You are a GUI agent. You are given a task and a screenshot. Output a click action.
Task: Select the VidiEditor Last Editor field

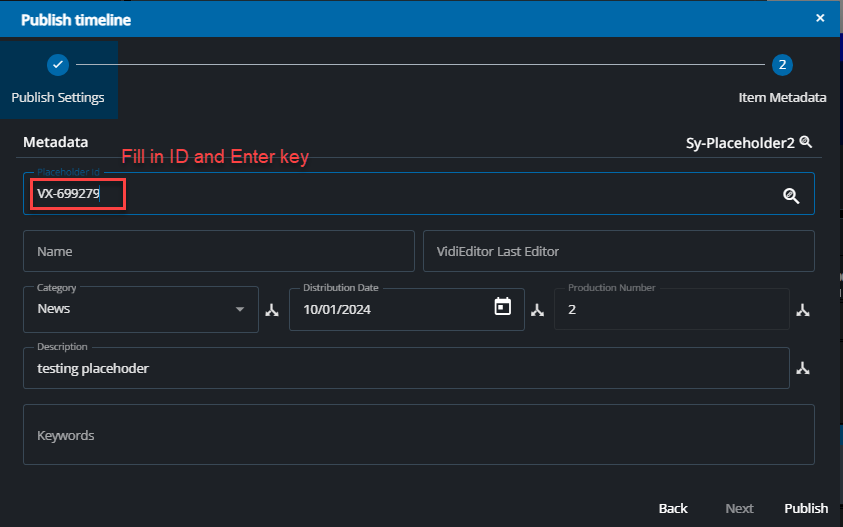coord(618,251)
